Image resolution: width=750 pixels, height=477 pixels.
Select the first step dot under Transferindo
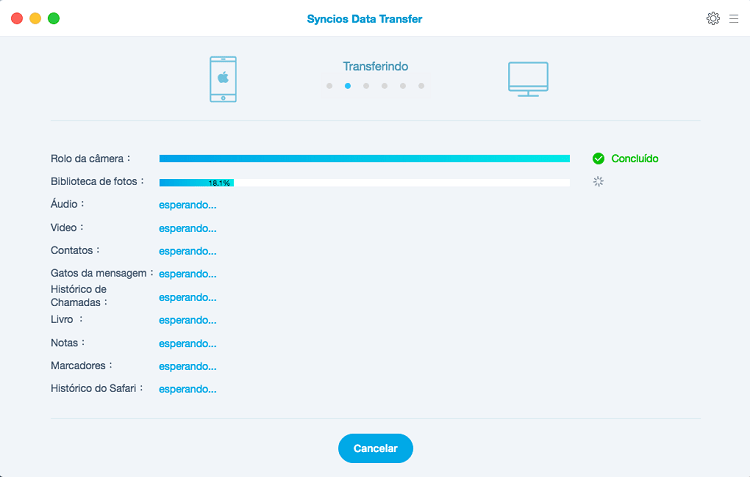[329, 86]
